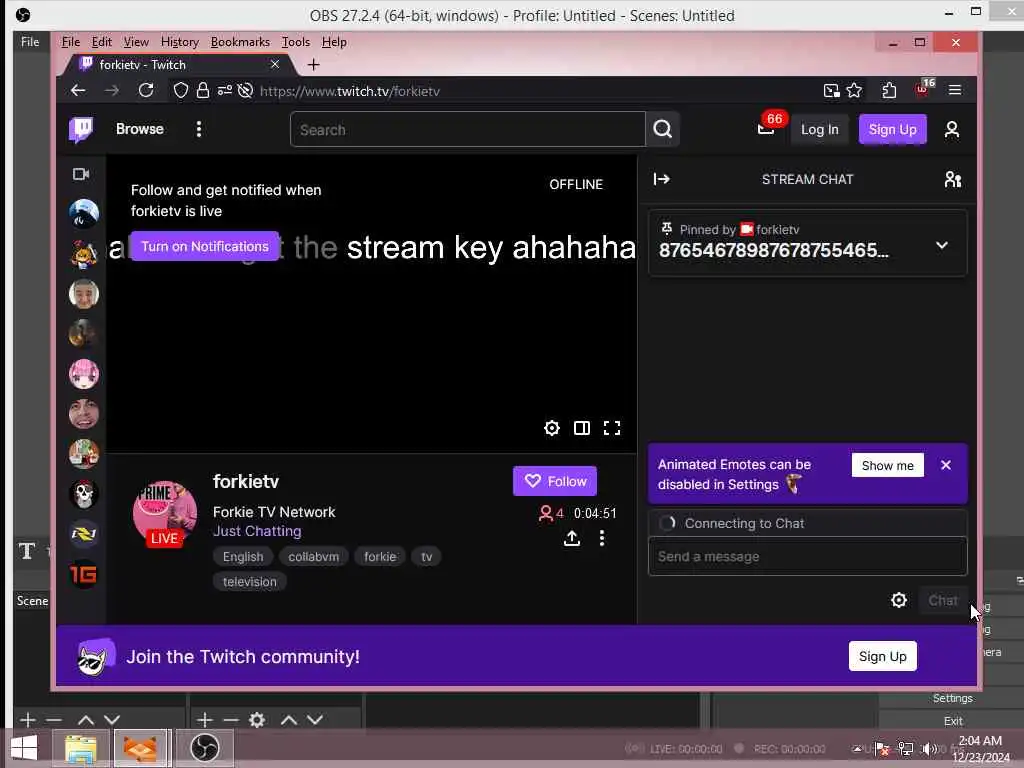
Task: Click Turn on Notifications button
Action: pos(205,246)
